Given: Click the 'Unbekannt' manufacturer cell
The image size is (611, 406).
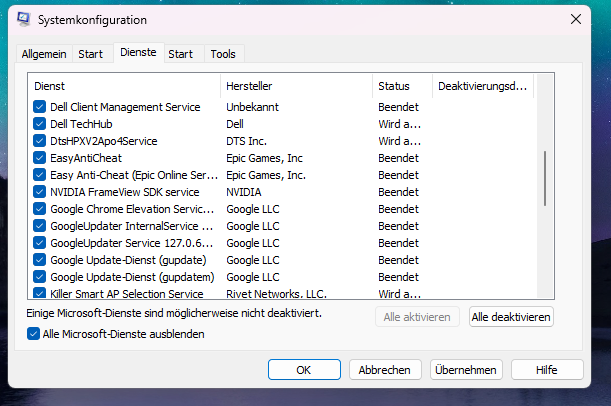Looking at the screenshot, I should pos(253,107).
